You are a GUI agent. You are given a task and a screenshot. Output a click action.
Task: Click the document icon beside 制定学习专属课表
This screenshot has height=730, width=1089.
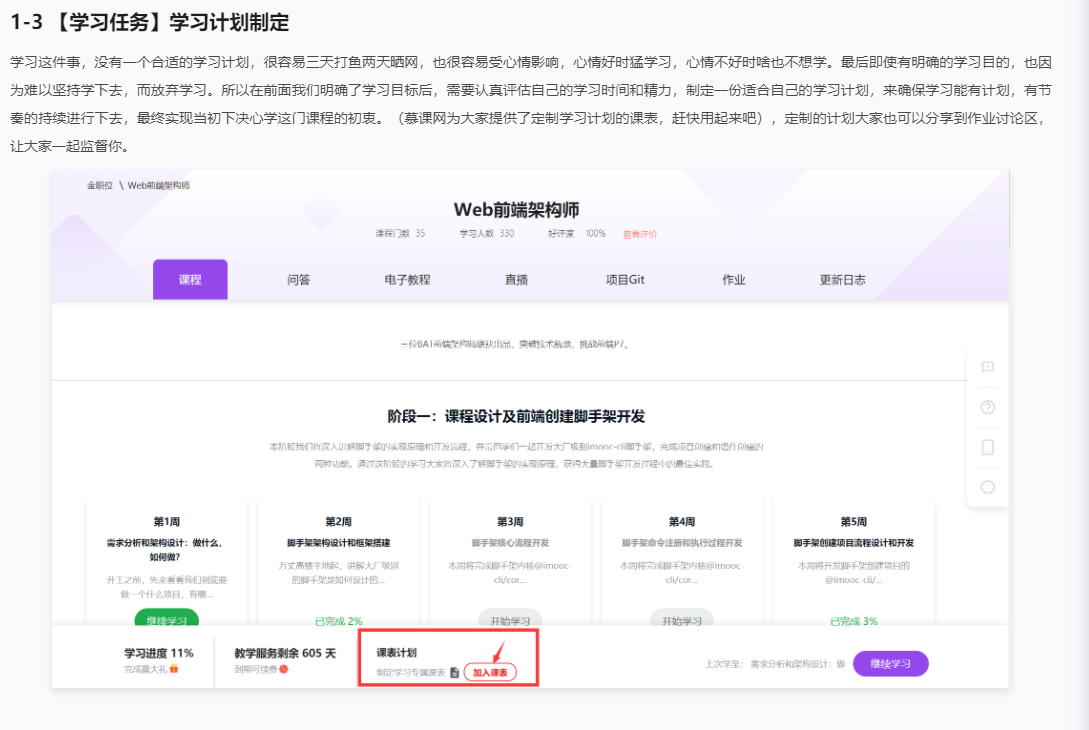coord(454,673)
